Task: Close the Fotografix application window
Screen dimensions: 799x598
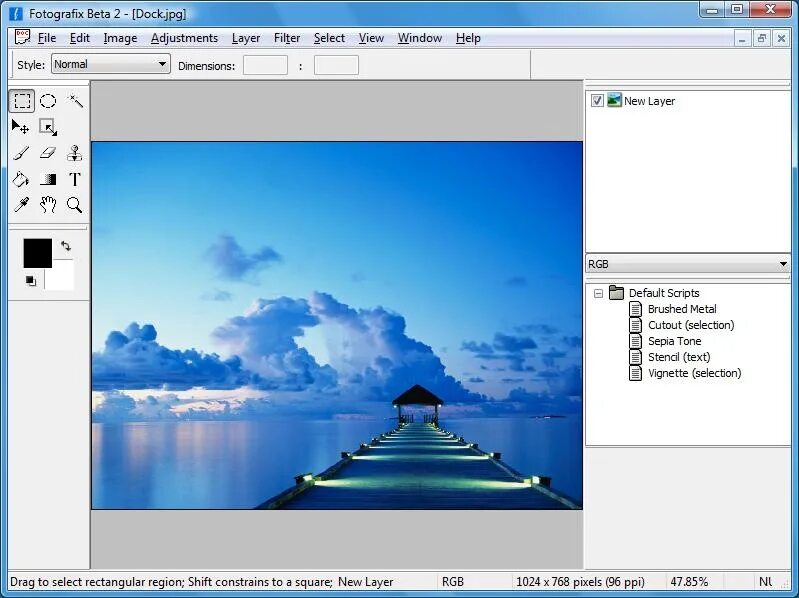Action: tap(770, 10)
